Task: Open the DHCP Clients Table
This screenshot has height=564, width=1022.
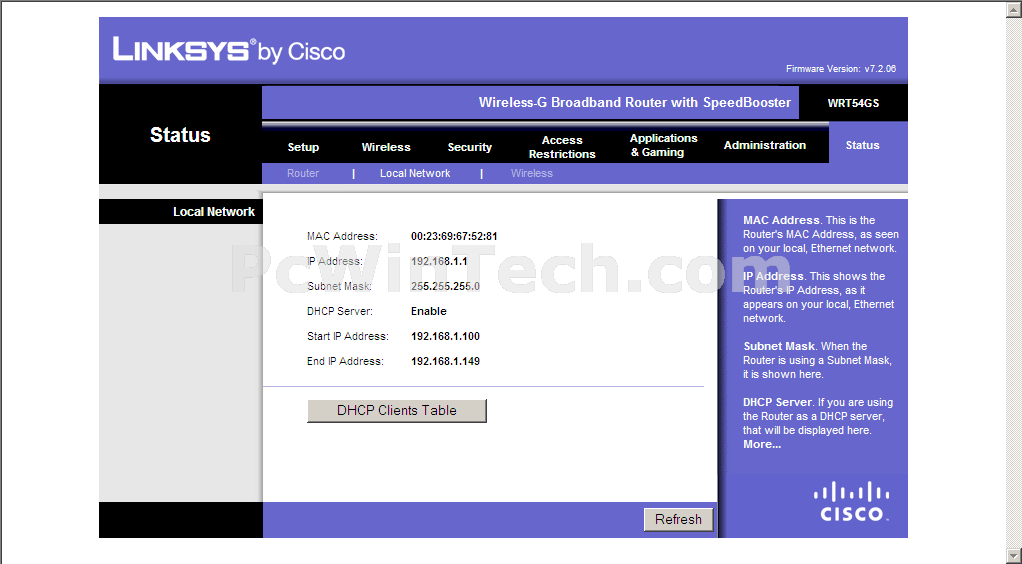Action: click(x=397, y=411)
